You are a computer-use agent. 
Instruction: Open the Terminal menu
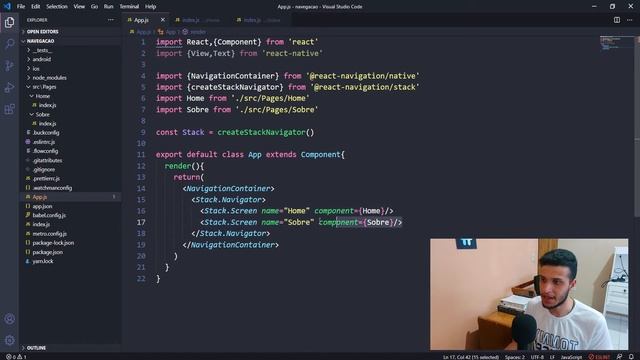click(x=129, y=7)
